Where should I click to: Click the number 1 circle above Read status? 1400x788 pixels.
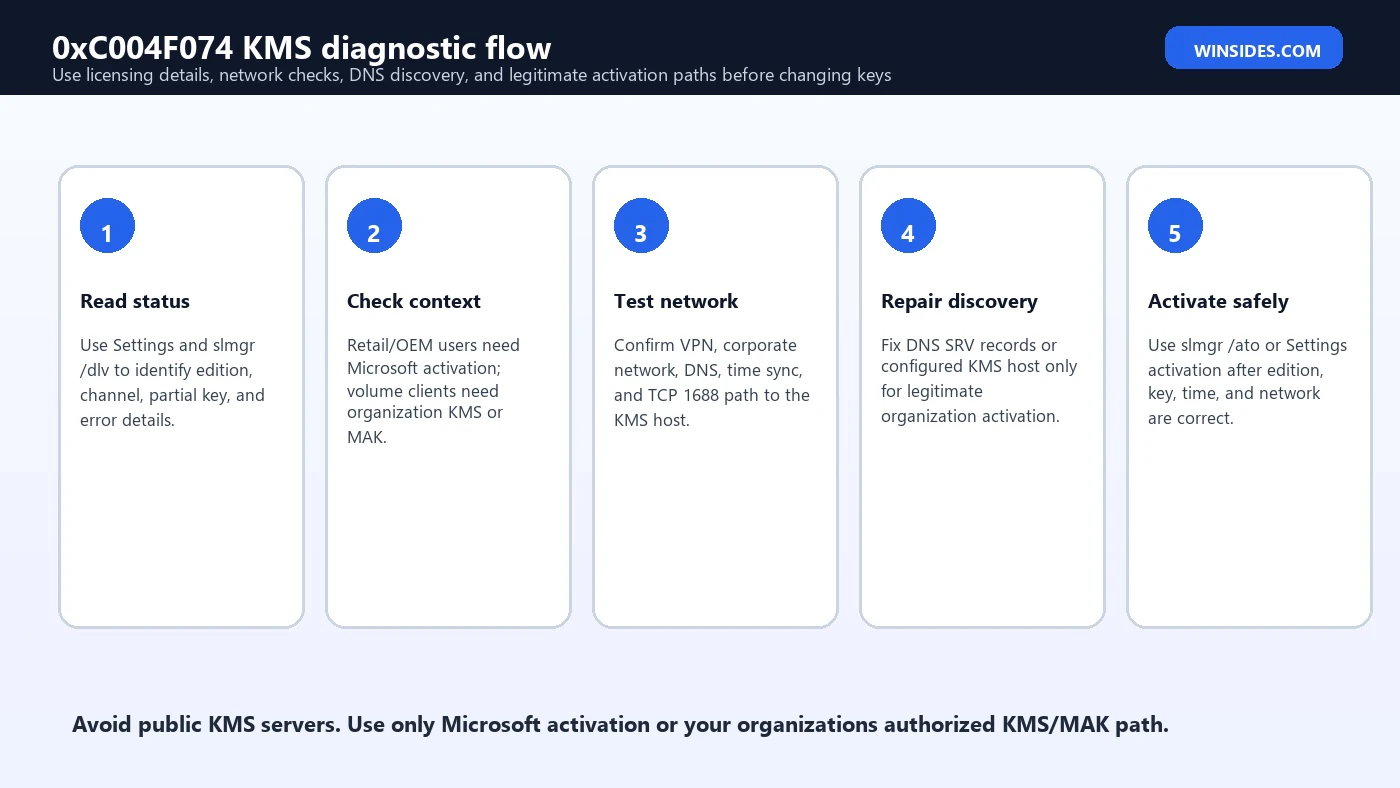107,225
